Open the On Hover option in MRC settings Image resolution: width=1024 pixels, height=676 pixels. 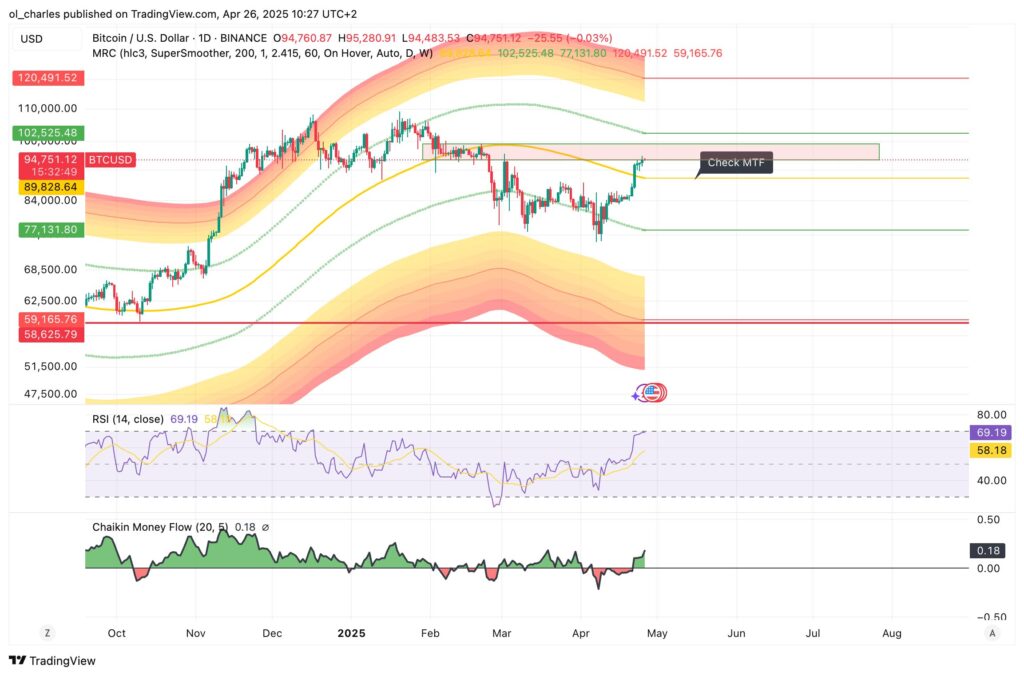tap(348, 49)
